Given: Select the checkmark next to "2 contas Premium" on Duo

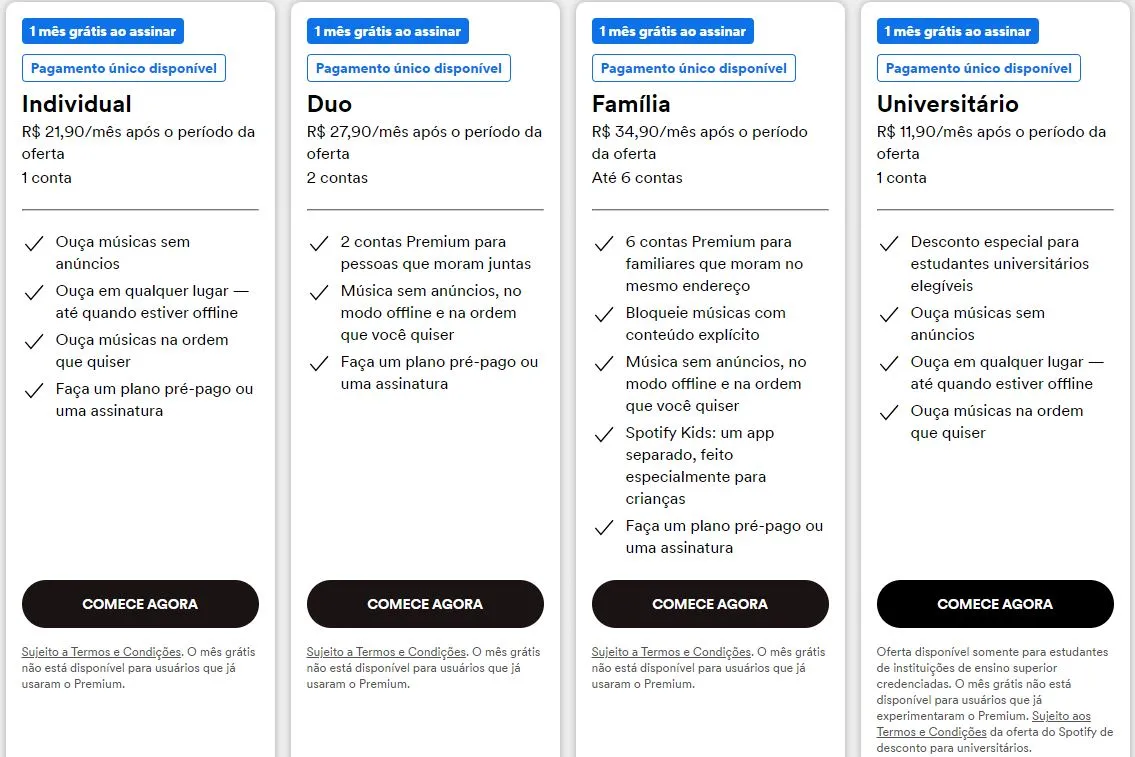Looking at the screenshot, I should click(318, 242).
